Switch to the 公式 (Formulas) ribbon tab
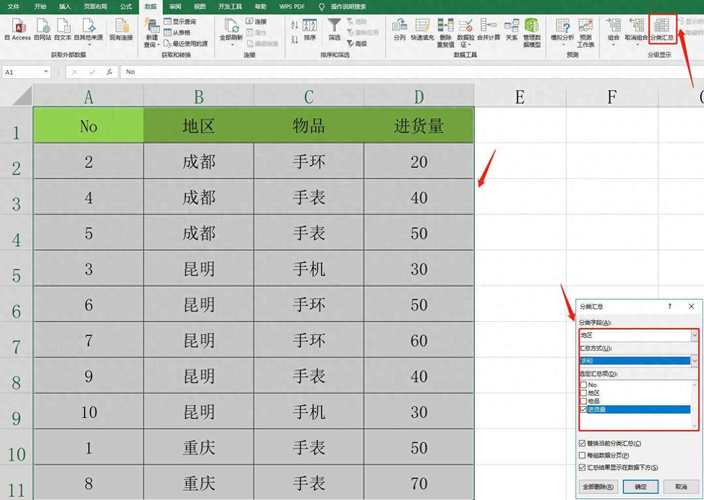Viewport: 704px width, 500px height. (126, 6)
